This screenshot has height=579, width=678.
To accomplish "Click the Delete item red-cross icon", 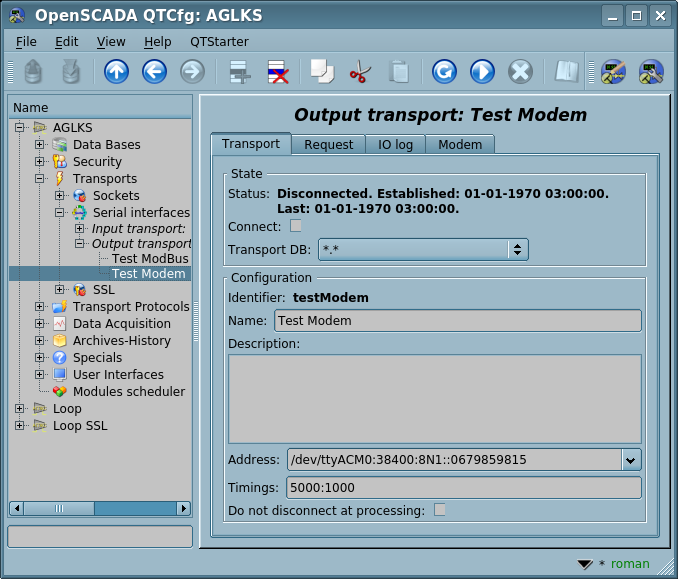I will point(278,71).
